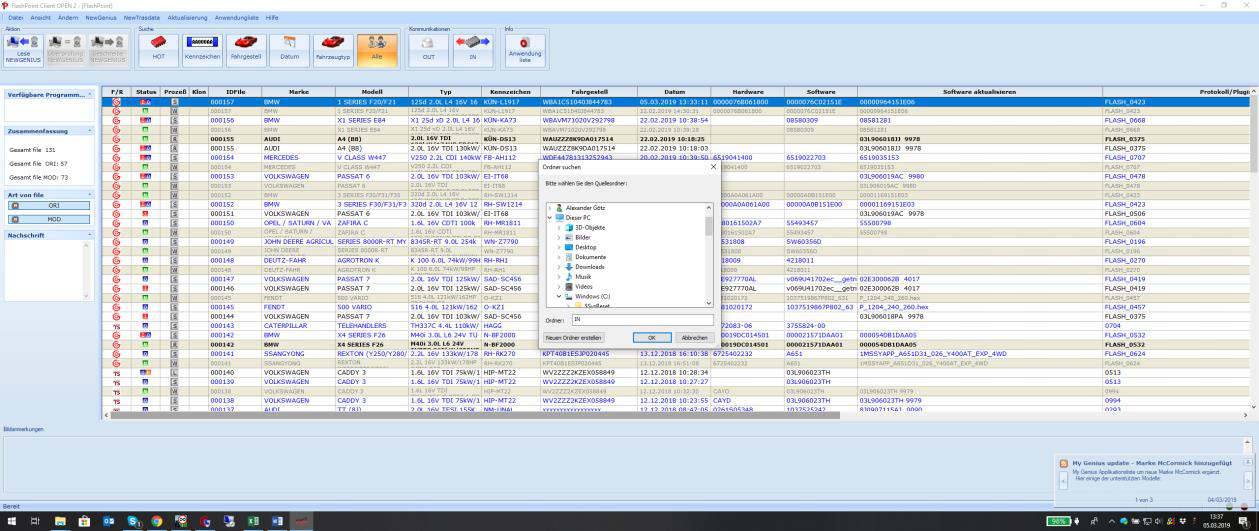Open File Explorer from taskbar
1259x531 pixels.
pos(61,522)
